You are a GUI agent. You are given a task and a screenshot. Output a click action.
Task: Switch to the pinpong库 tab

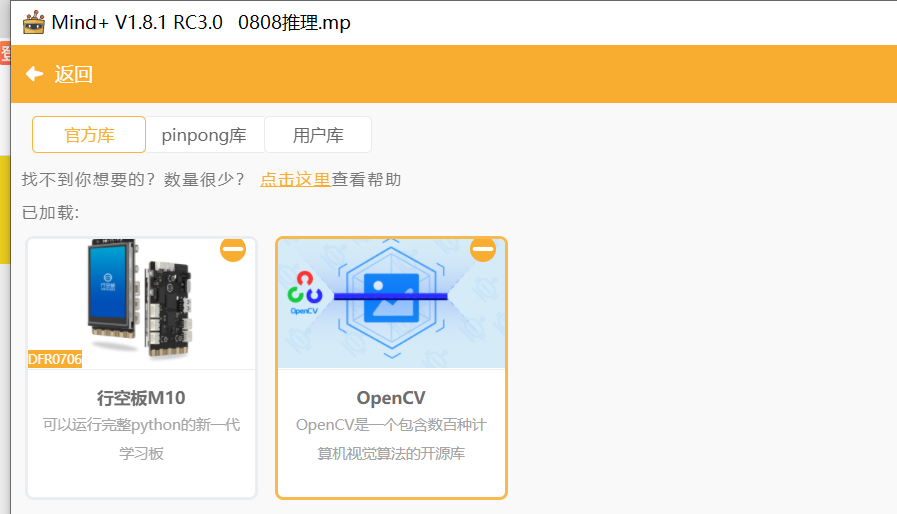coord(204,135)
